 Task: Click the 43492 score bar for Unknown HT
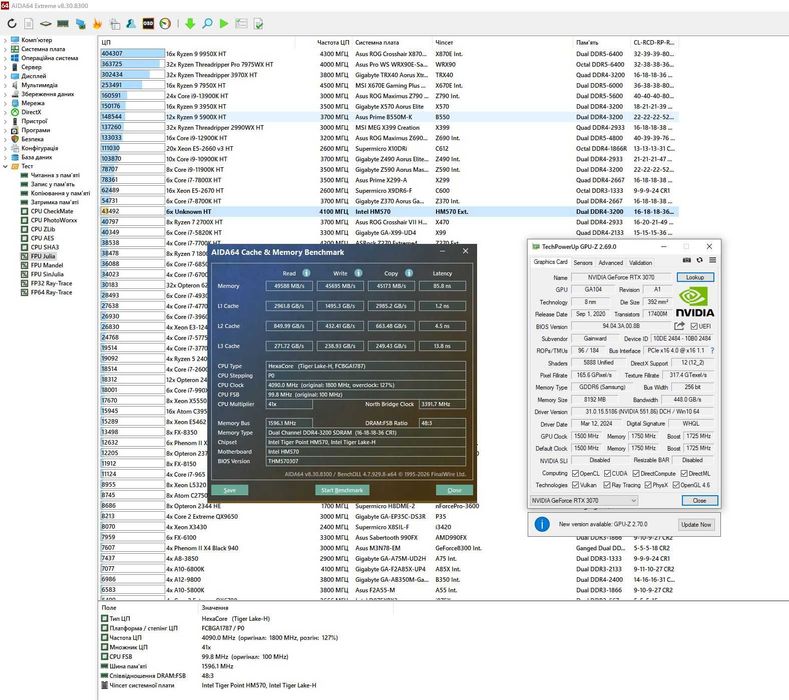132,211
